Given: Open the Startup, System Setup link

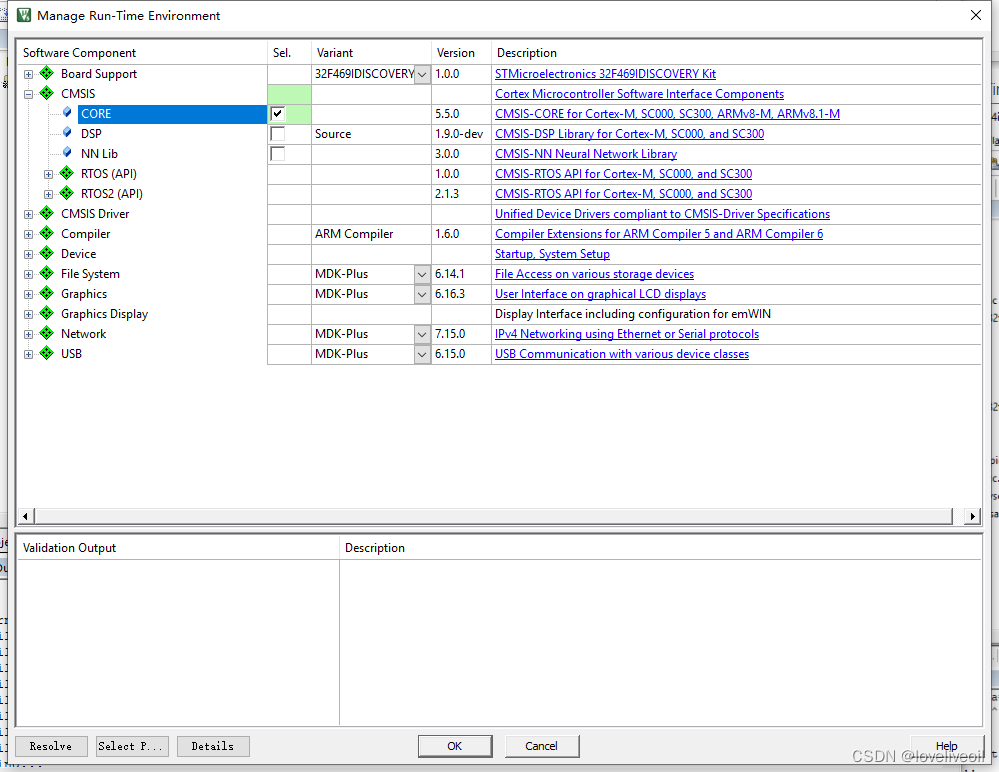Looking at the screenshot, I should [552, 254].
